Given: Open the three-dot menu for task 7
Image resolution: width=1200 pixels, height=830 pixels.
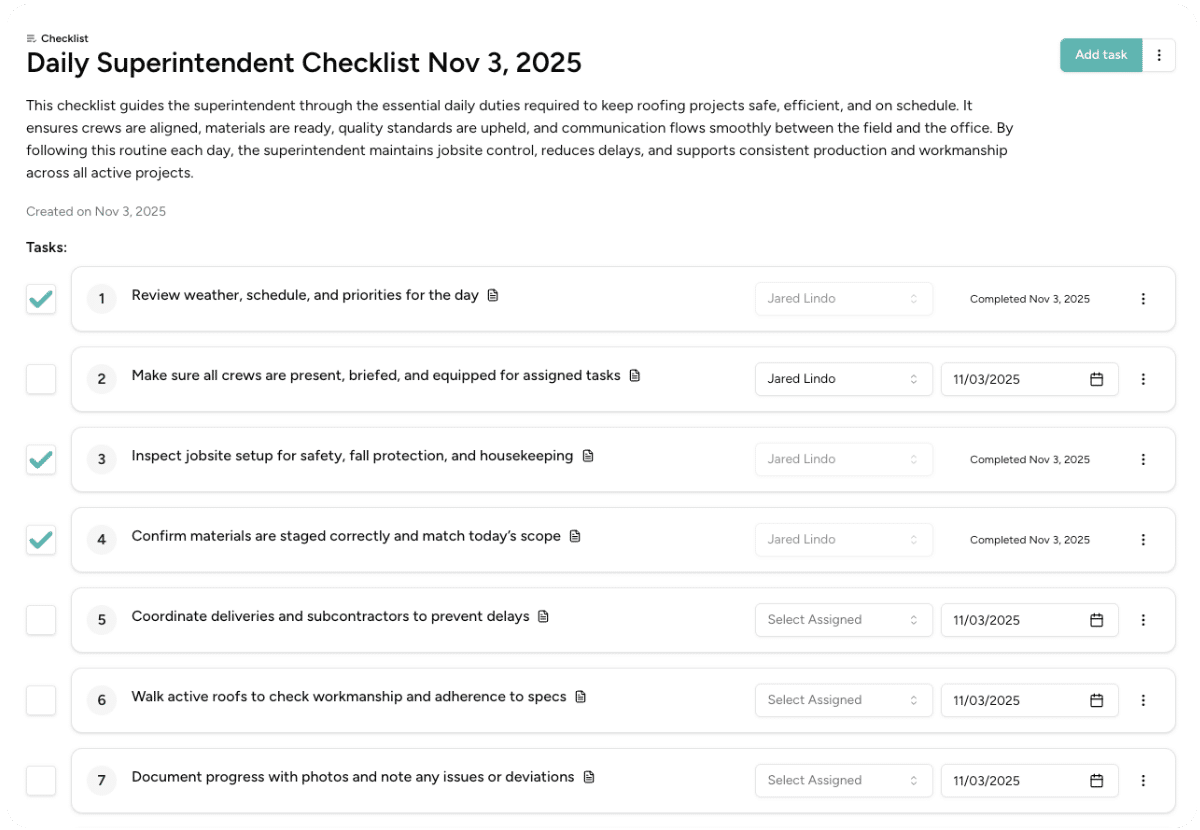Looking at the screenshot, I should (x=1143, y=780).
